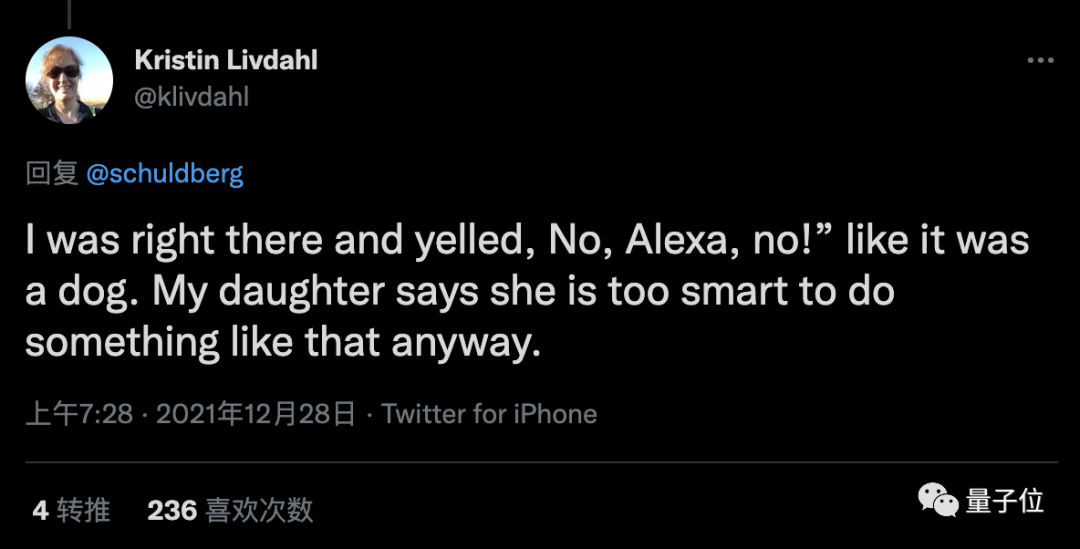The height and width of the screenshot is (549, 1080).
Task: Click the 上午7:28 timestamp
Action: (x=79, y=414)
